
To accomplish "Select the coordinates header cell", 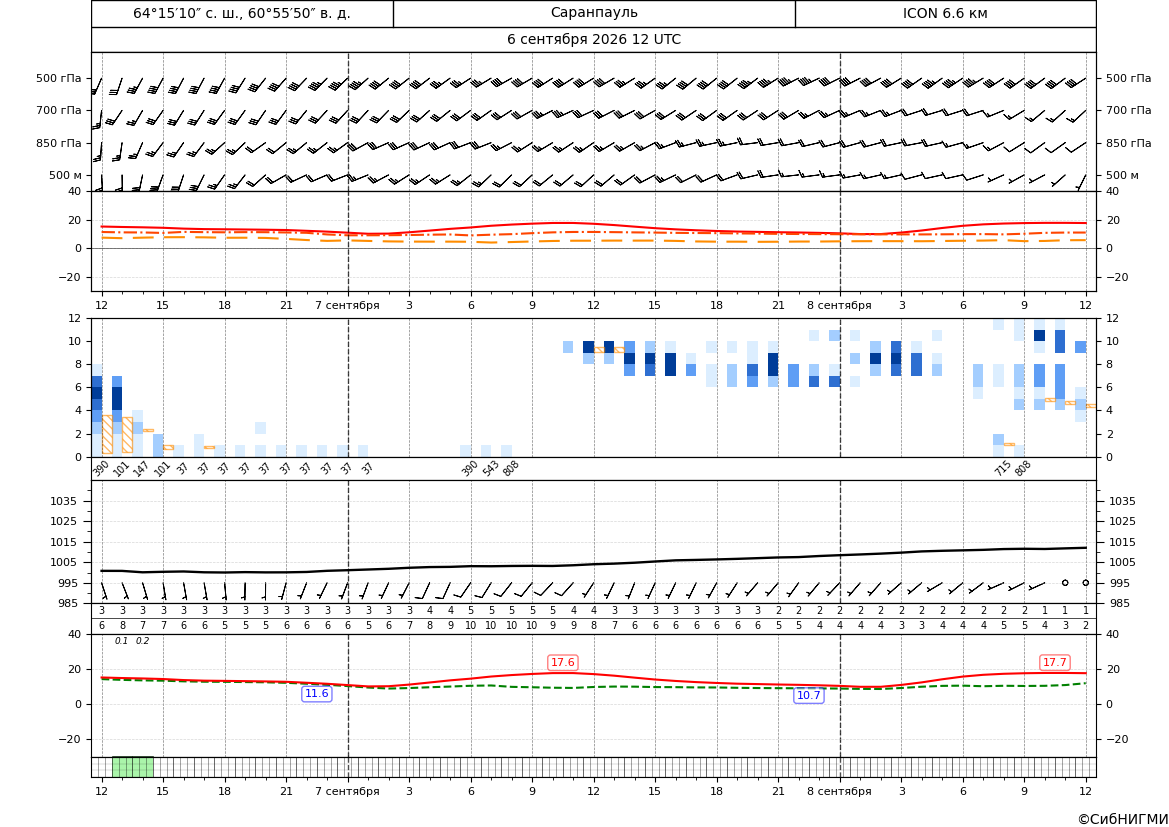I will 242,13.
